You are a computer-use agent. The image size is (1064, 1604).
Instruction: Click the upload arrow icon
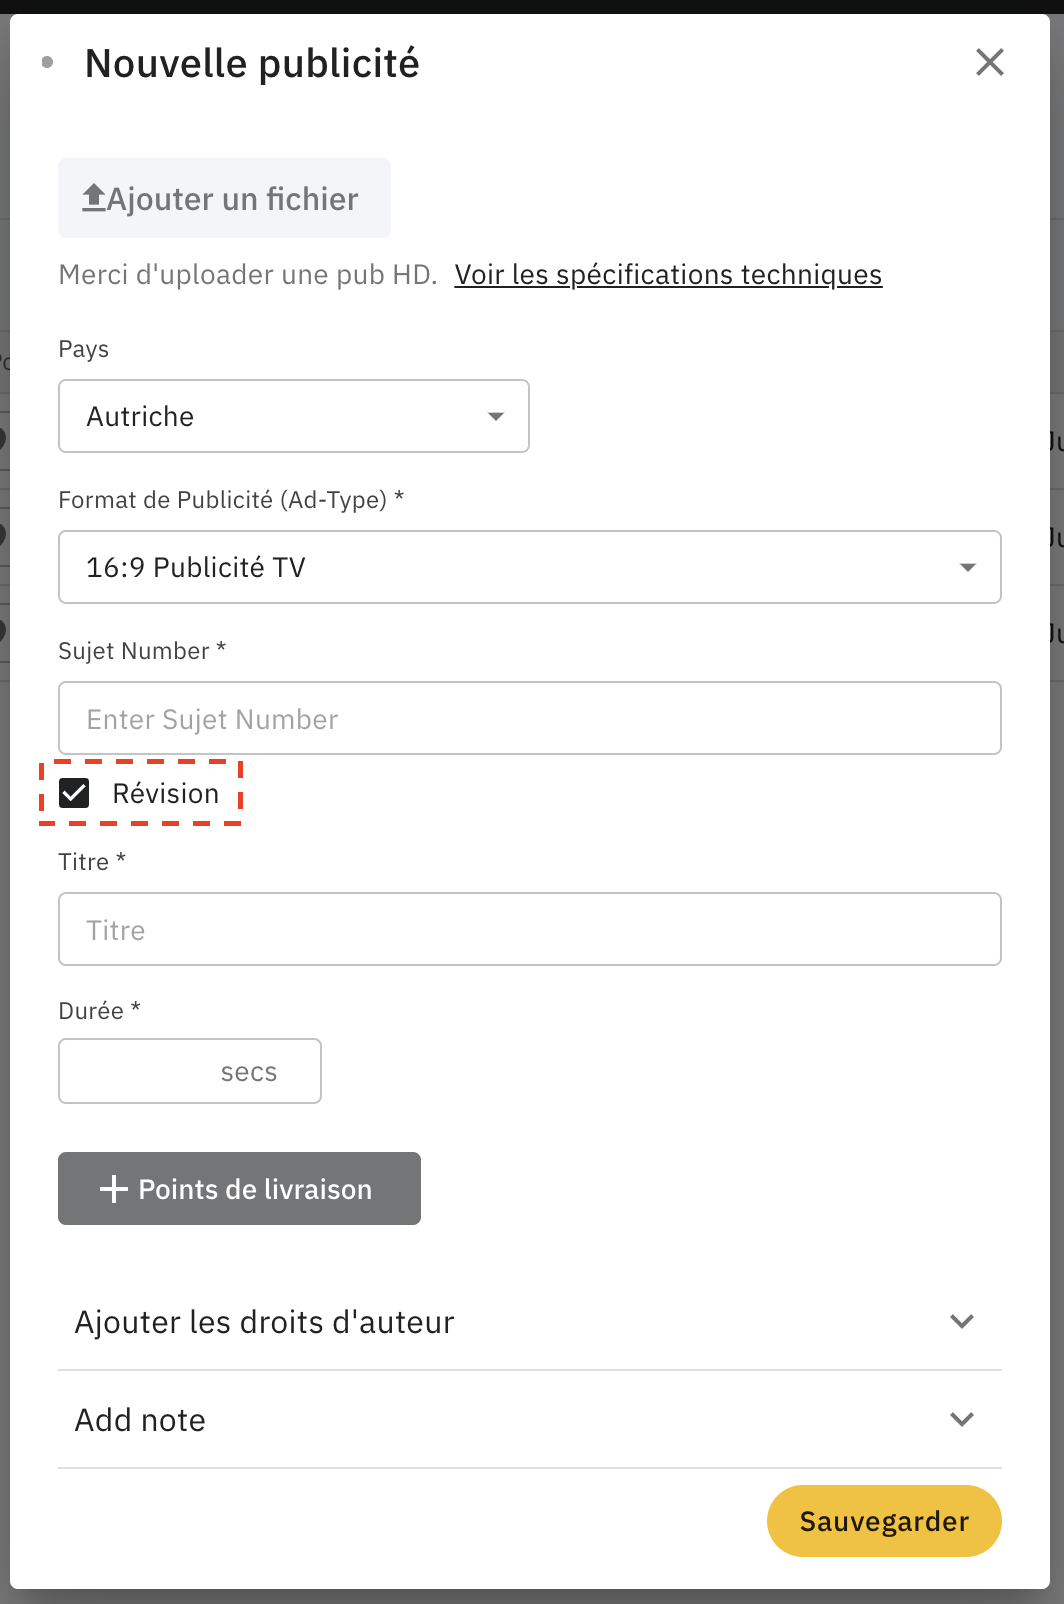(94, 198)
